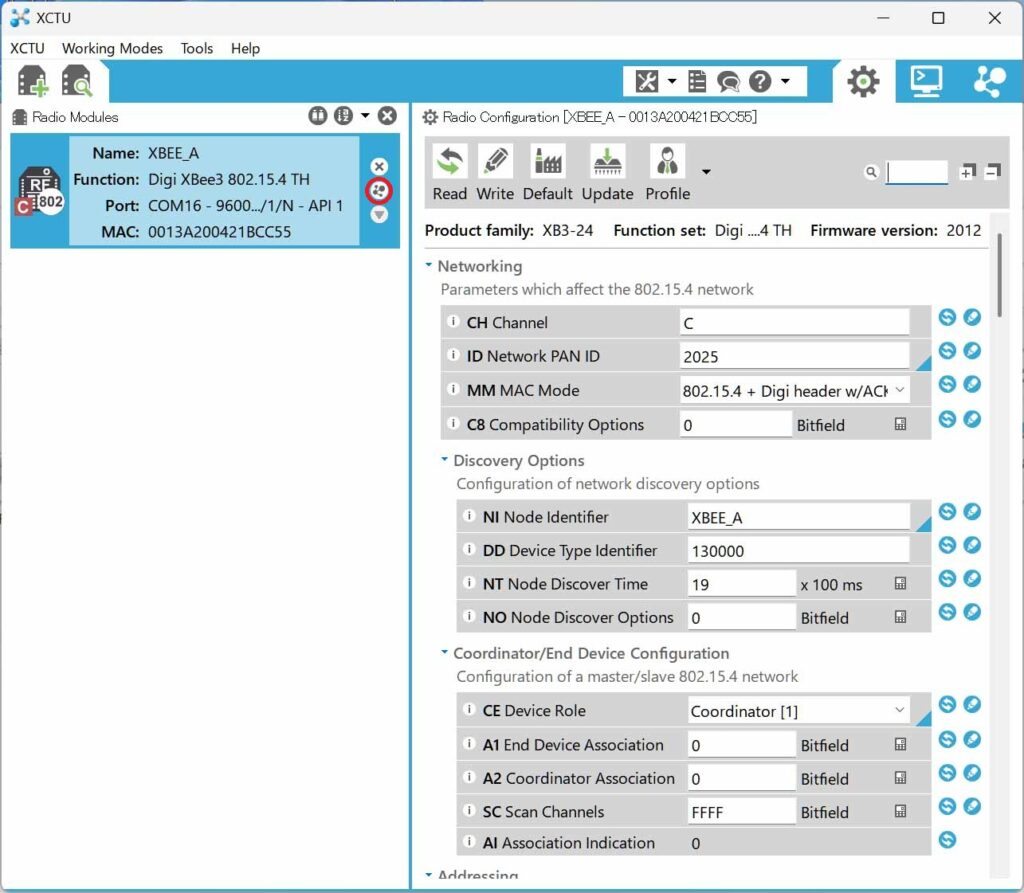The height and width of the screenshot is (893, 1024).
Task: Open the frames log list icon
Action: click(x=697, y=82)
